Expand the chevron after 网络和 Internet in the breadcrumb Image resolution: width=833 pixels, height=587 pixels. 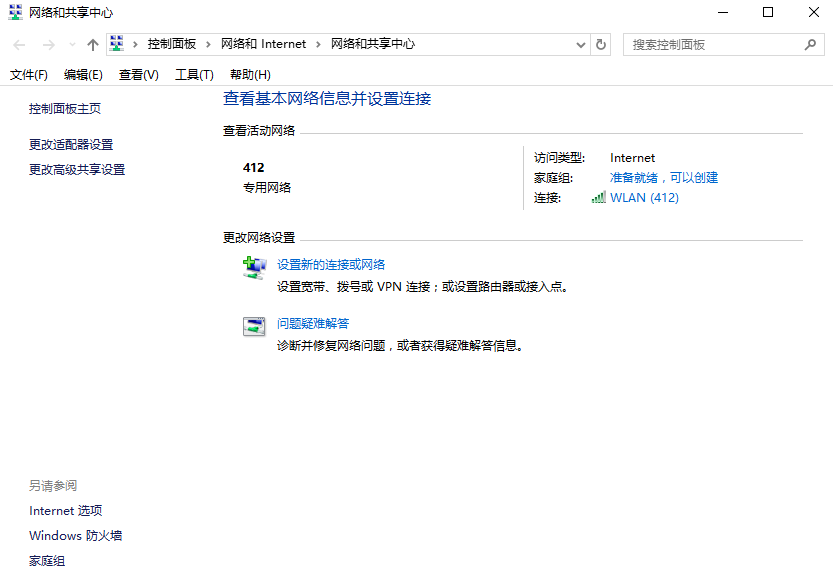[x=318, y=45]
